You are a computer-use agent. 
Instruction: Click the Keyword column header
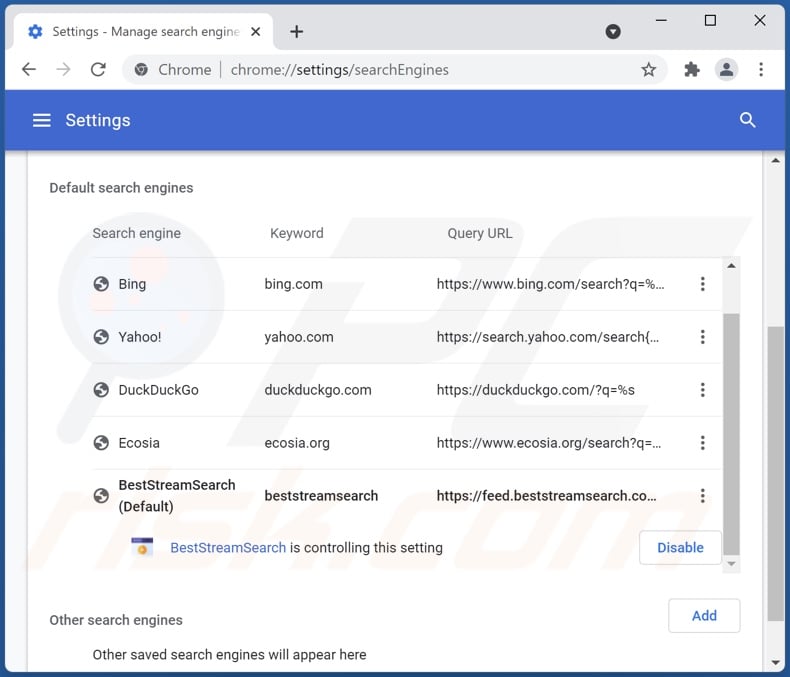(x=297, y=233)
